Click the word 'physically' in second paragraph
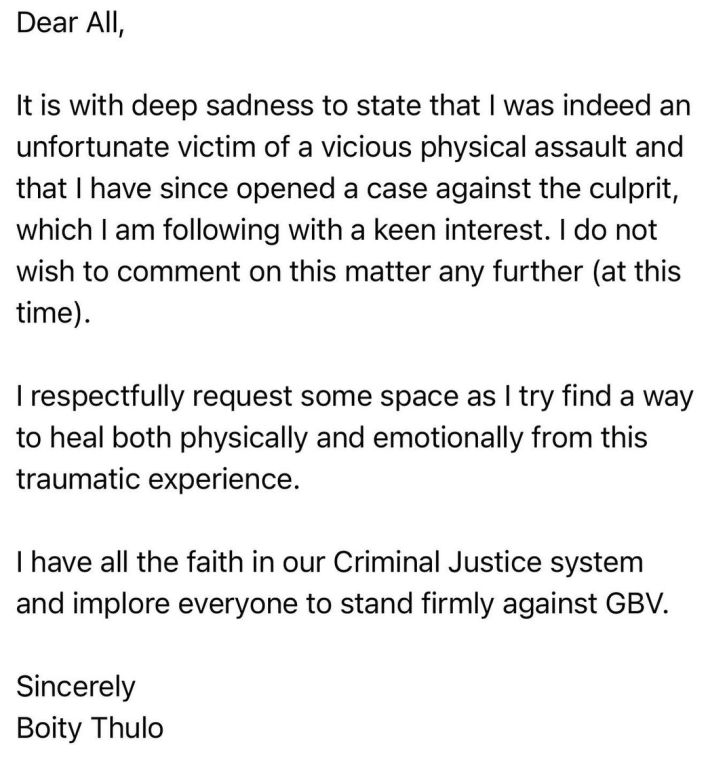 pyautogui.click(x=244, y=438)
